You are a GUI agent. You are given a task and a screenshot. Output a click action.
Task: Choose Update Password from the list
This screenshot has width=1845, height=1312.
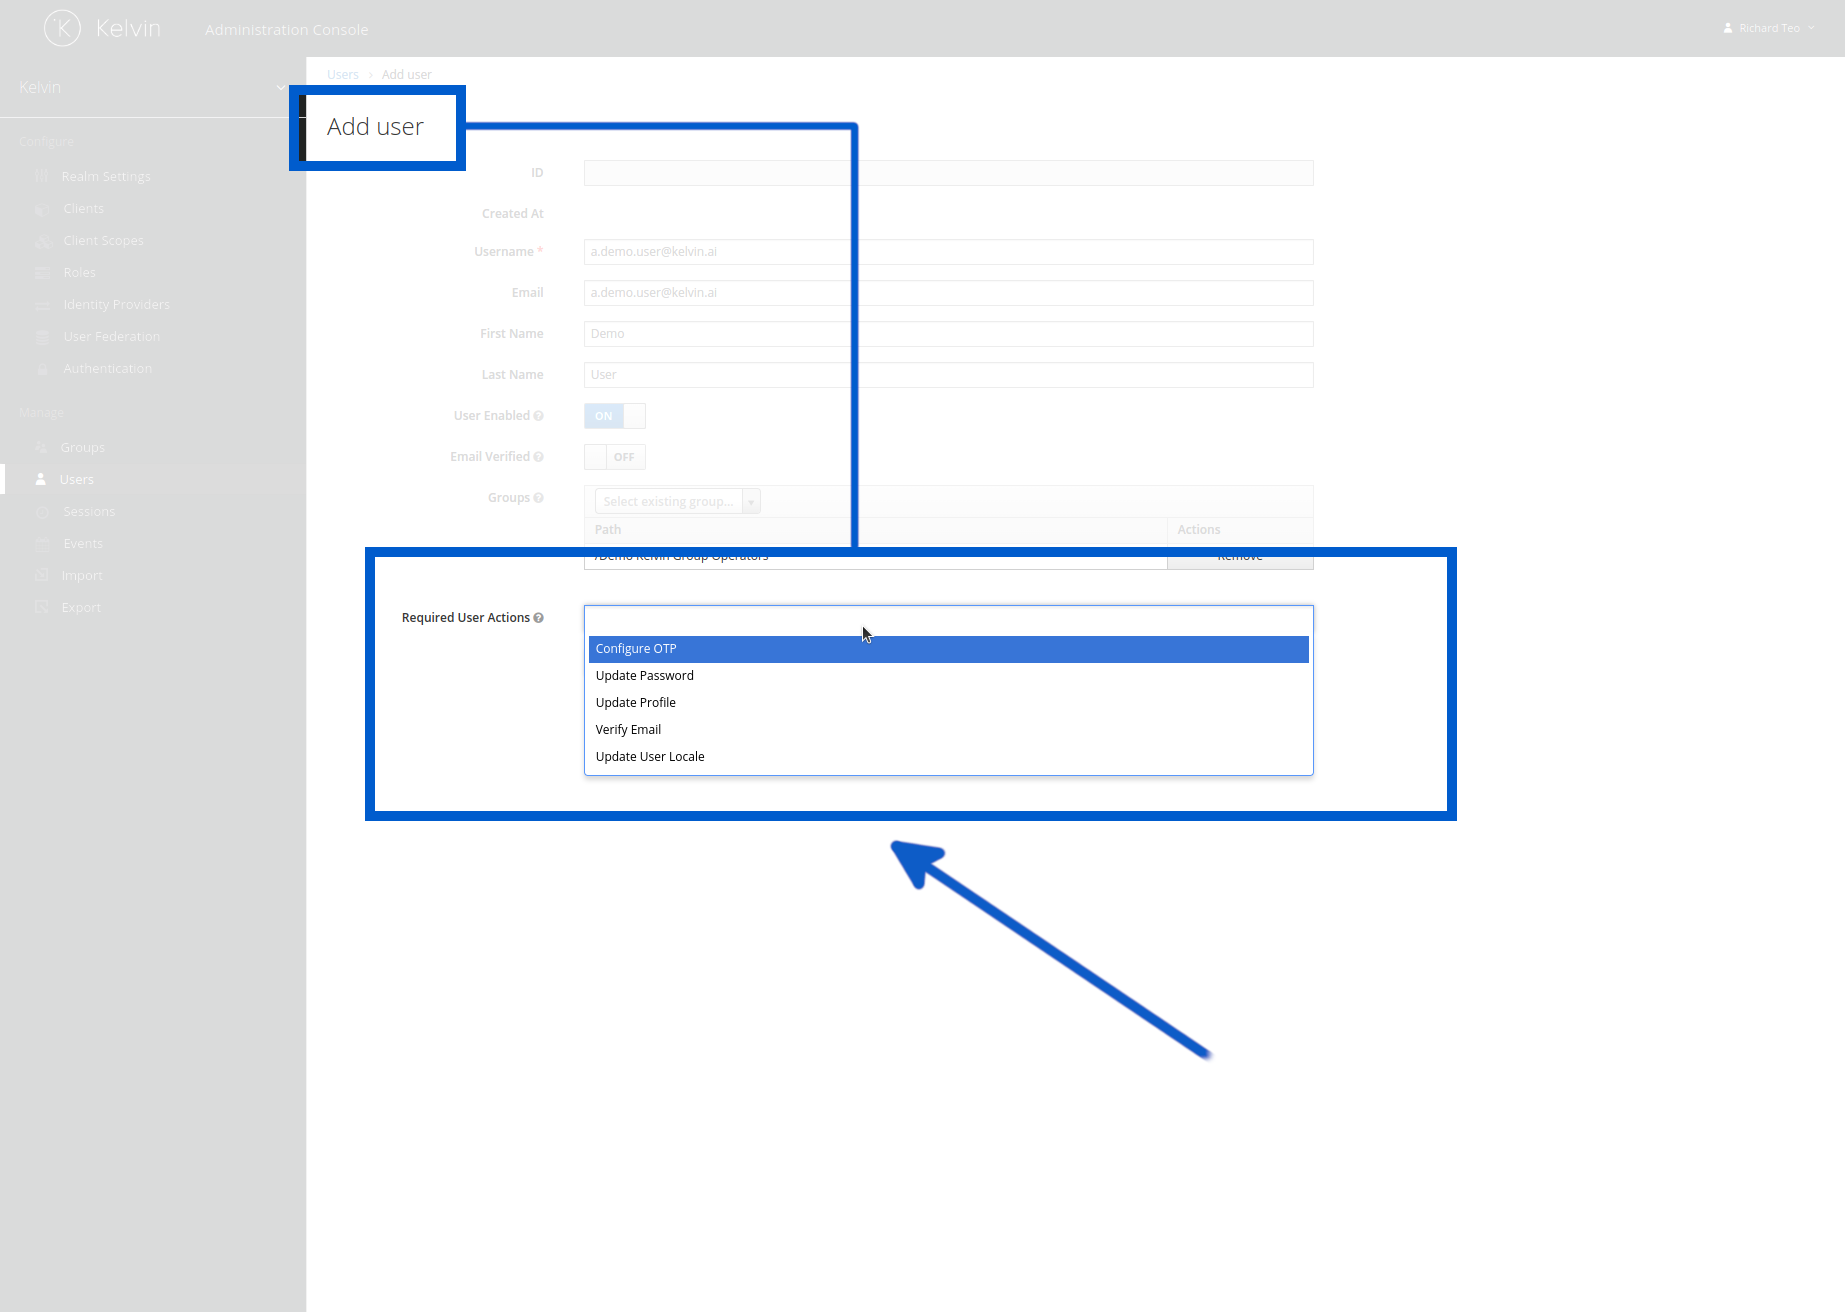(644, 675)
